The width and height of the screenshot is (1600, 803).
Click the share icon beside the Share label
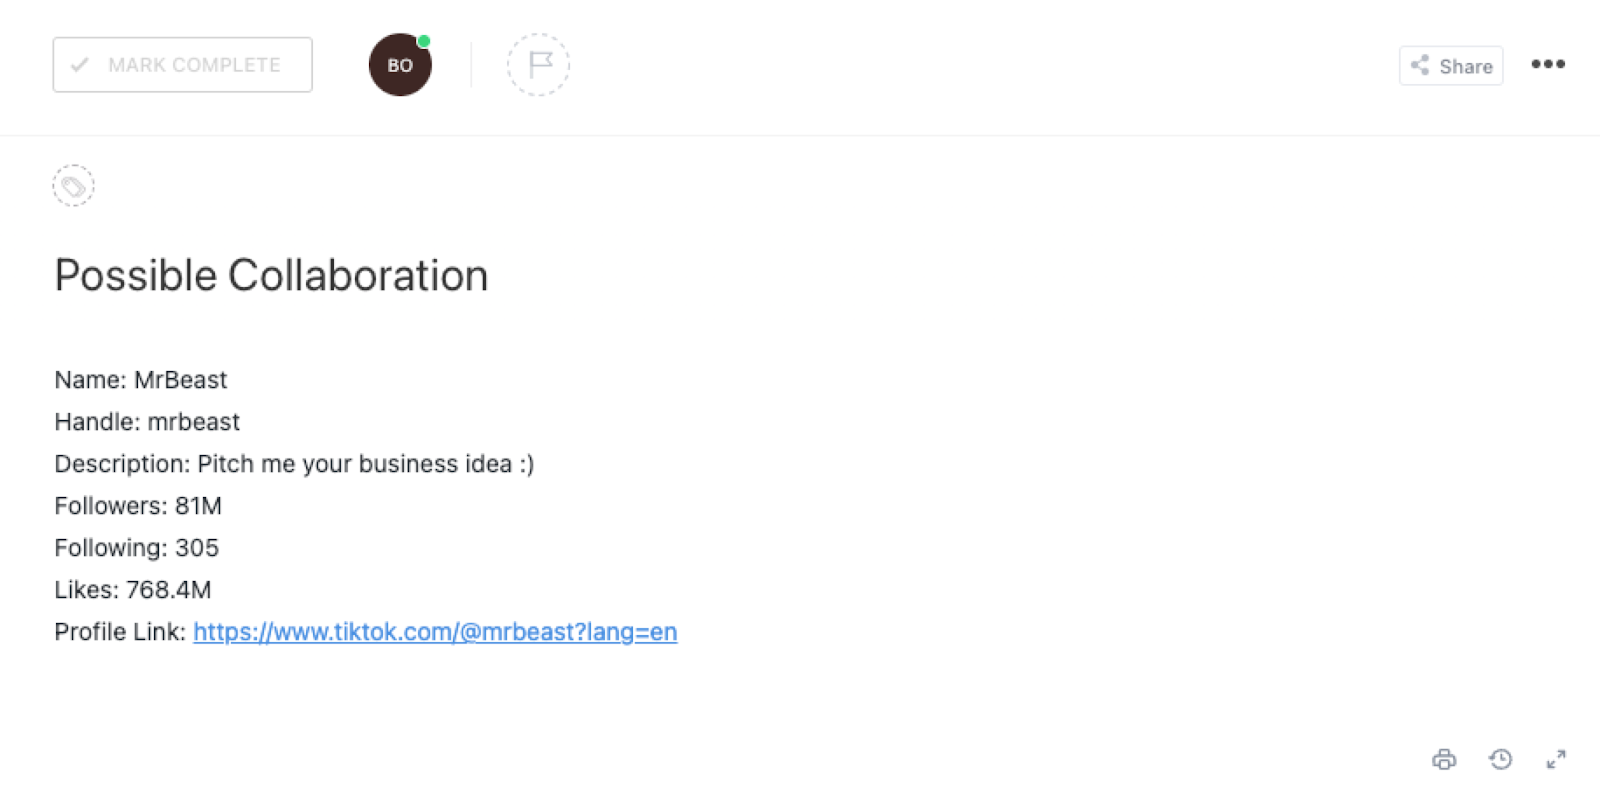[x=1420, y=66]
